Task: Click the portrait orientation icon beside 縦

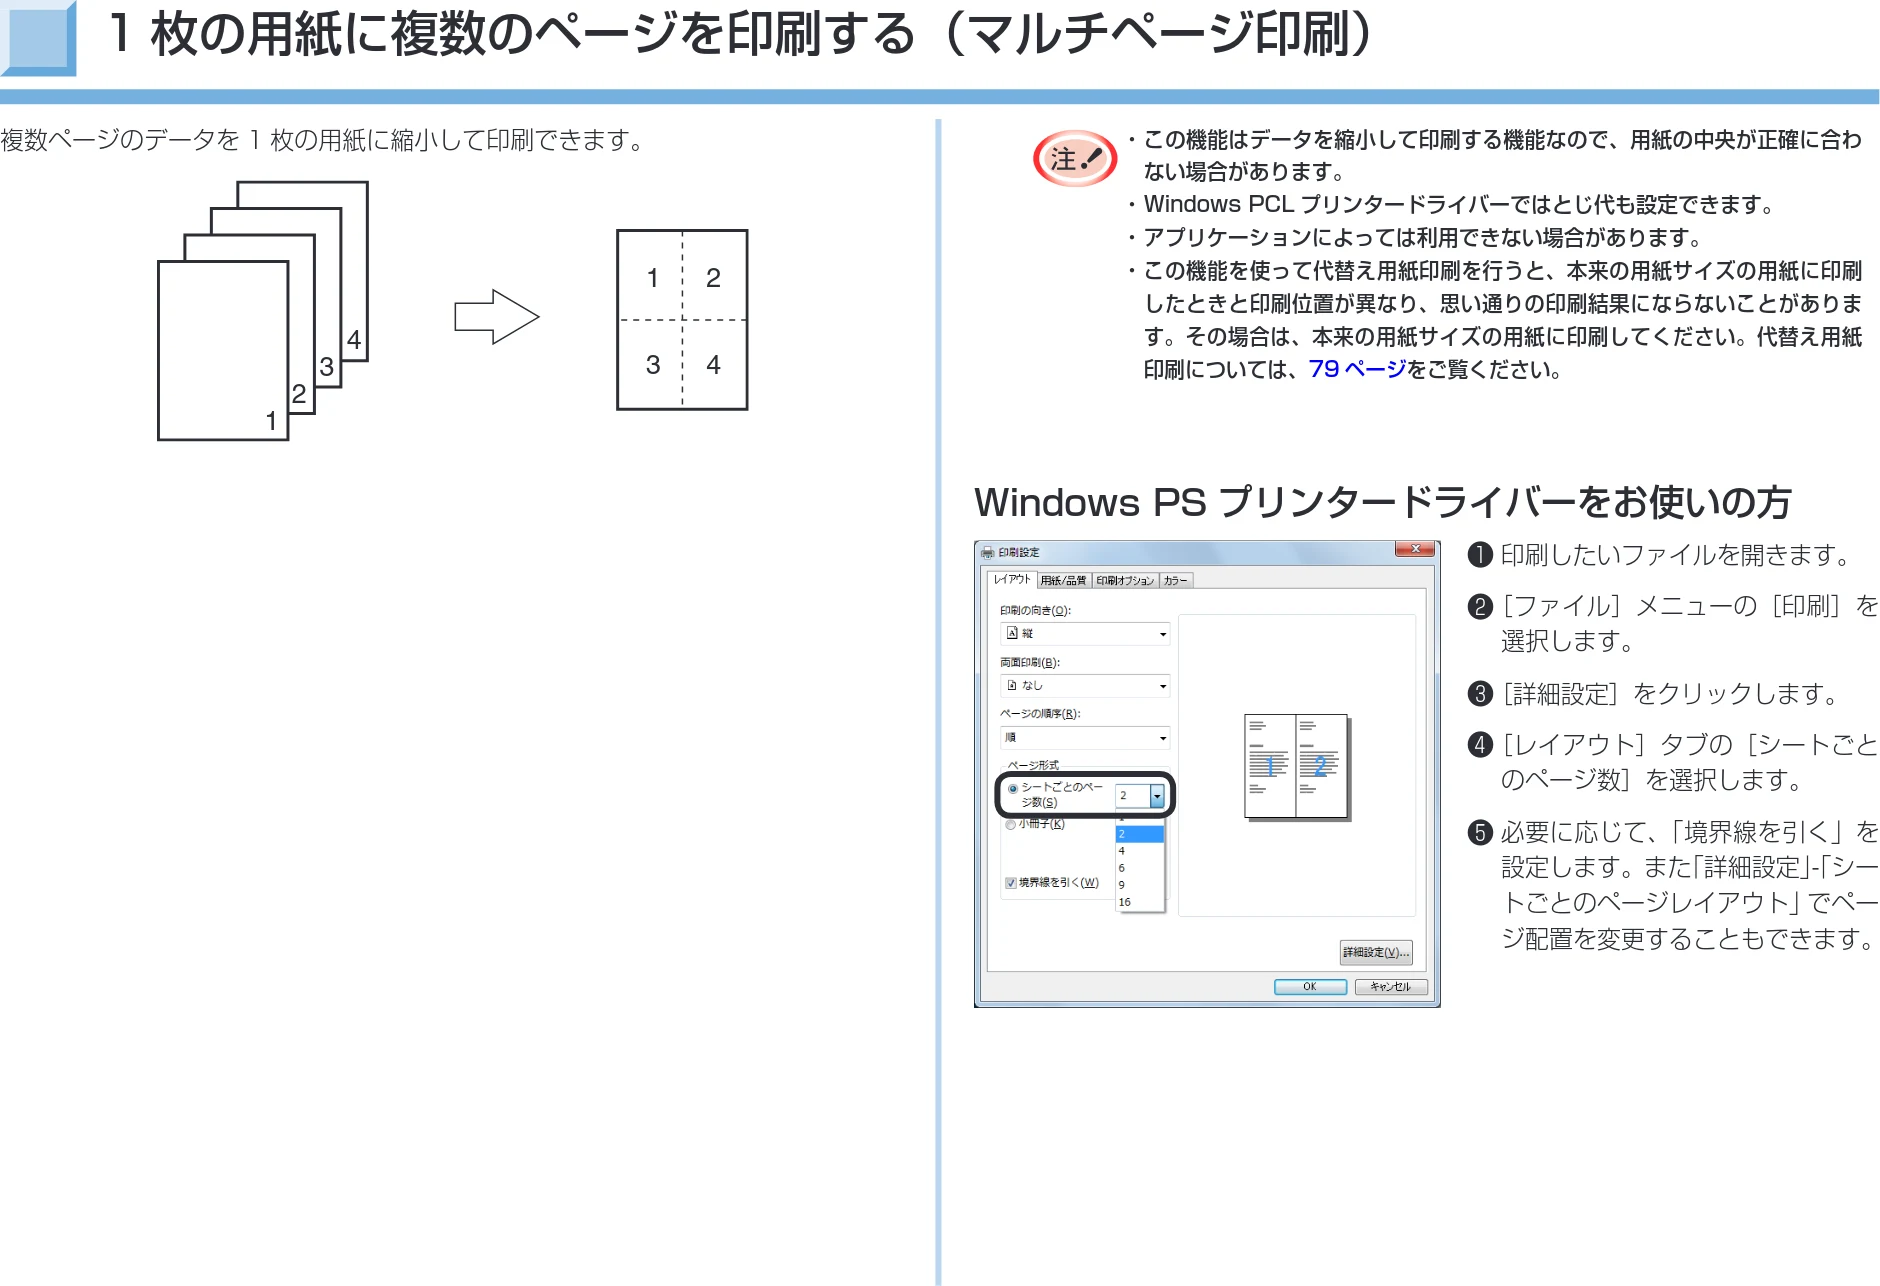Action: [x=1012, y=633]
